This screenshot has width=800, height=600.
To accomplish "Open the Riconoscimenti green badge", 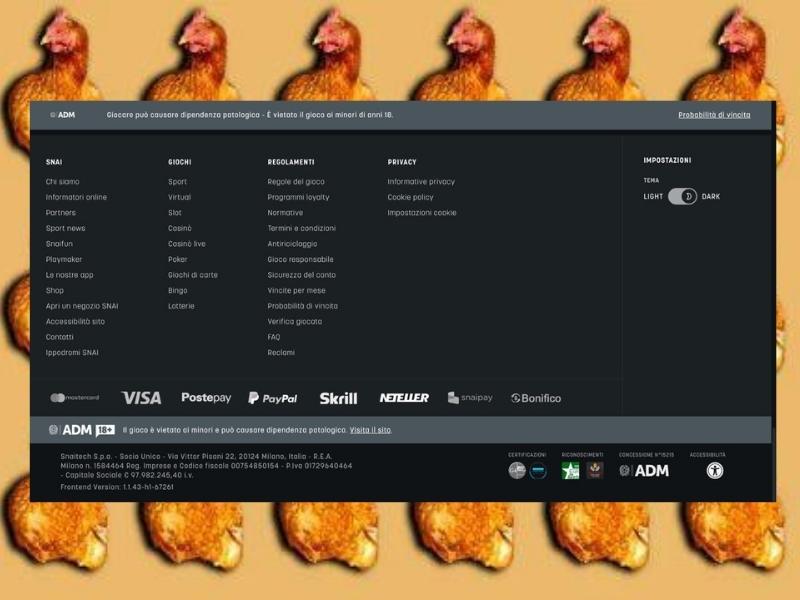I will [571, 470].
